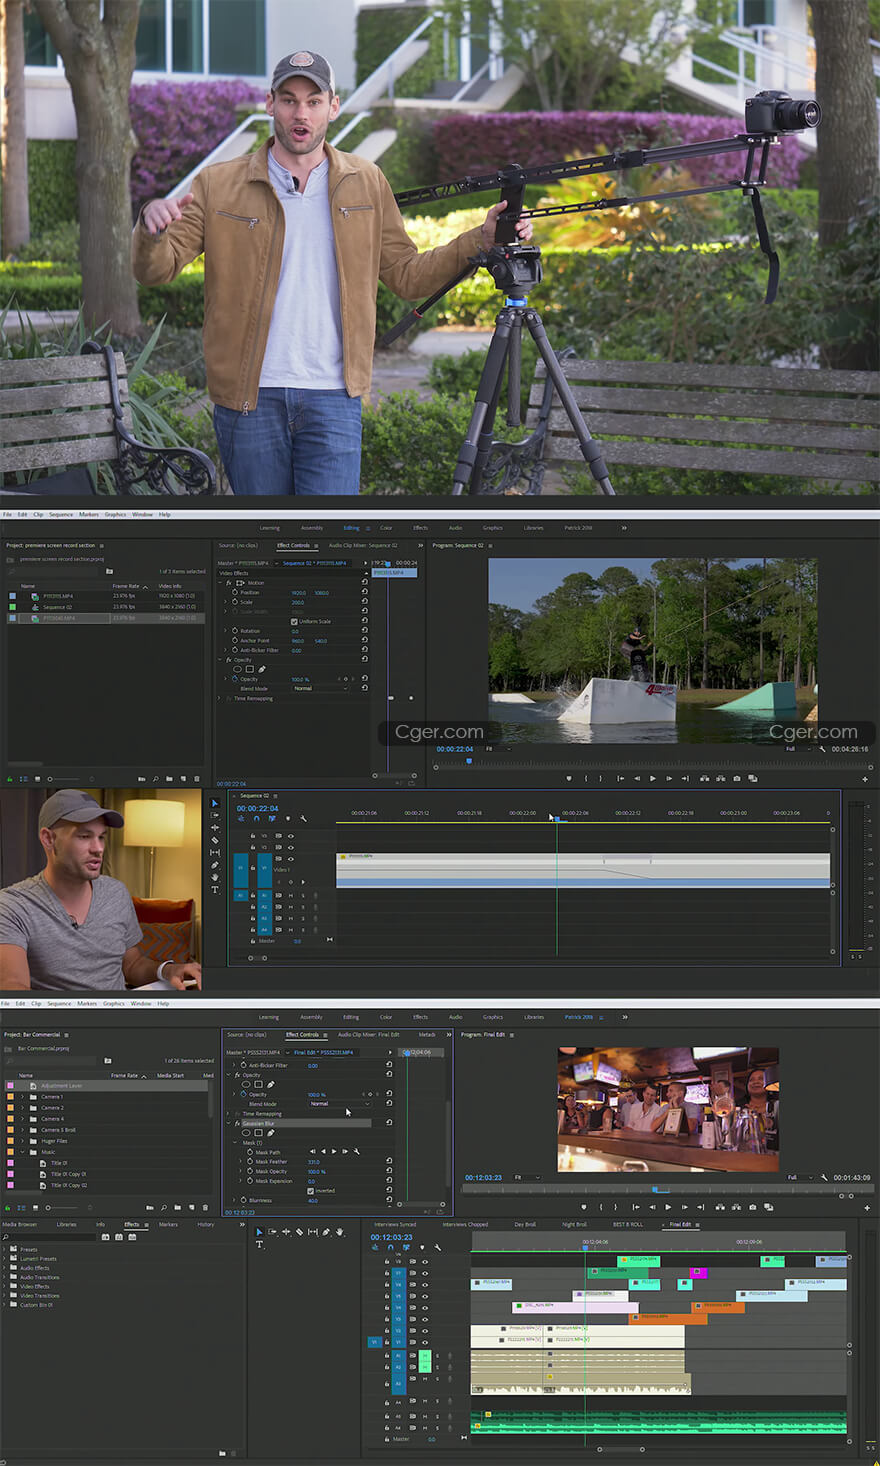Open settings wrench in Sequence 02 program monitor
The width and height of the screenshot is (880, 1466).
tap(823, 748)
